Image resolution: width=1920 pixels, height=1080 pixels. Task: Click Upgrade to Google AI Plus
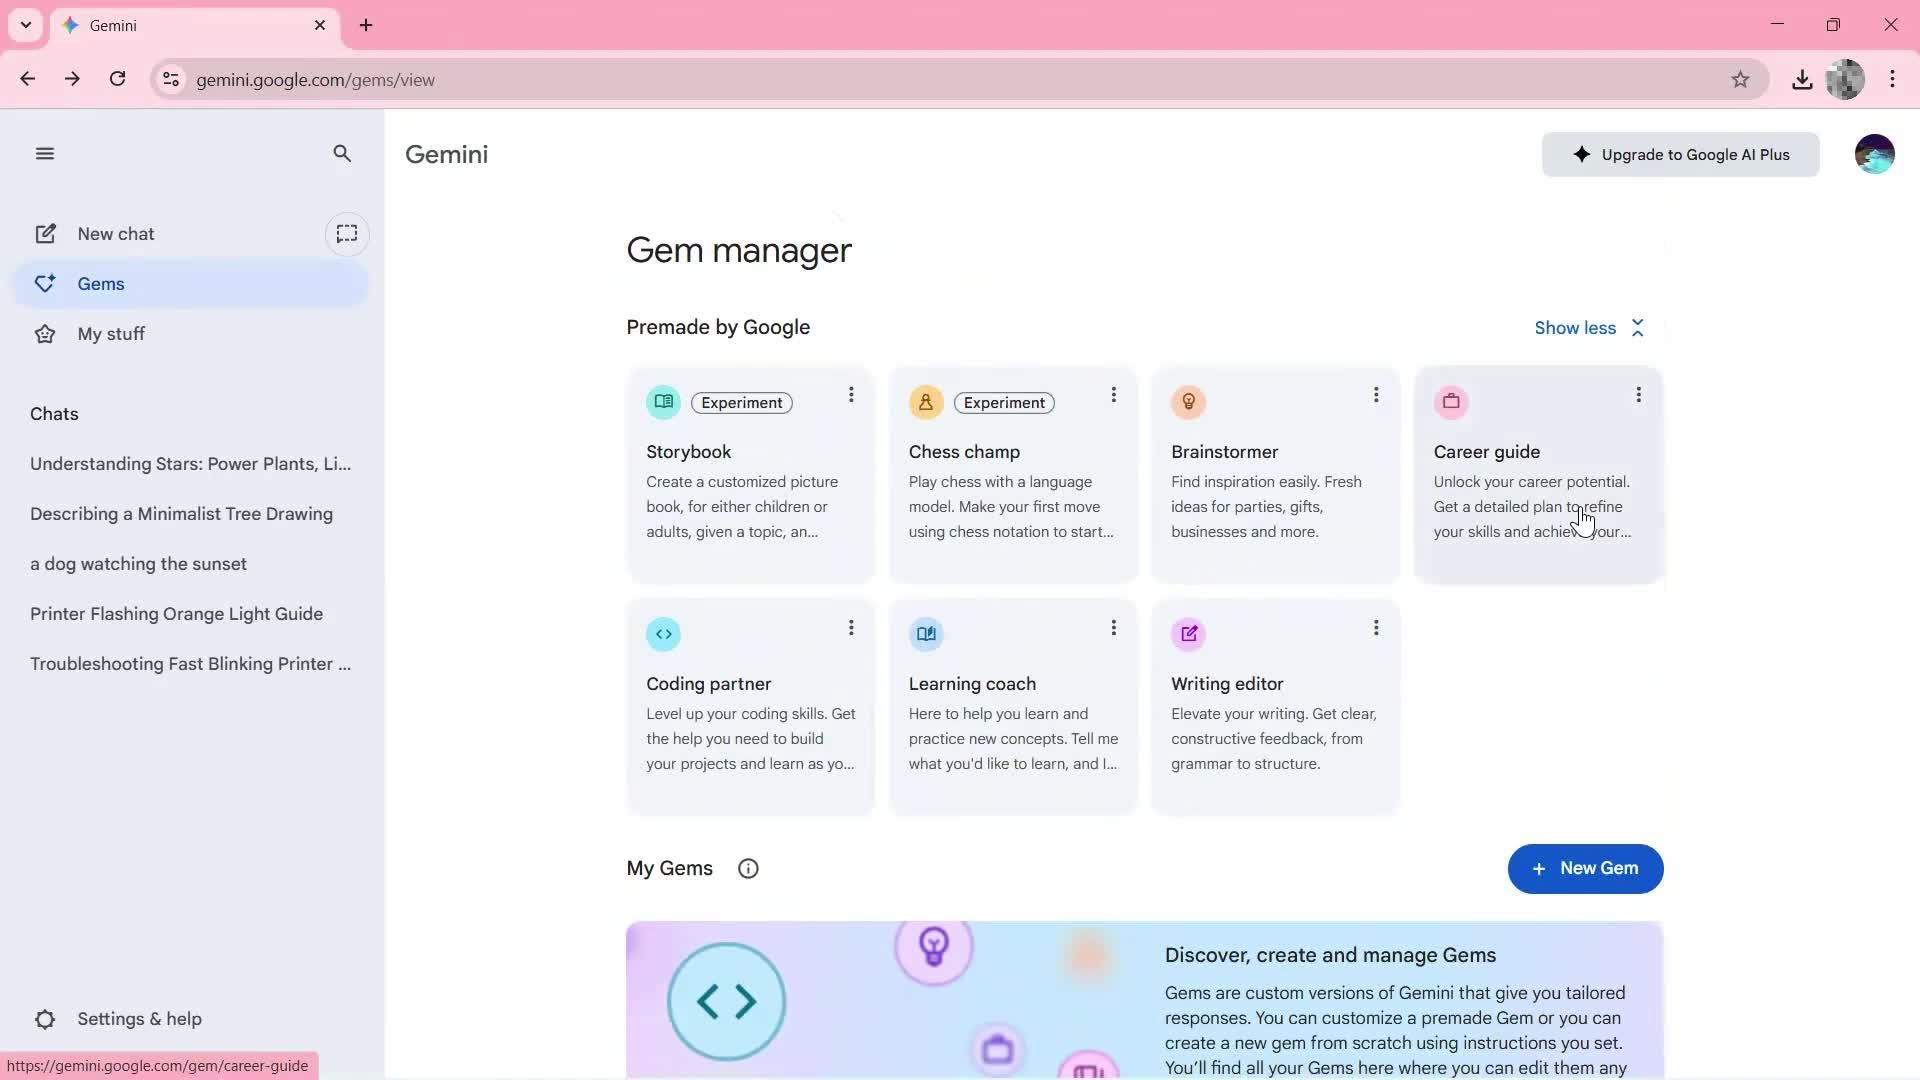[x=1680, y=155]
